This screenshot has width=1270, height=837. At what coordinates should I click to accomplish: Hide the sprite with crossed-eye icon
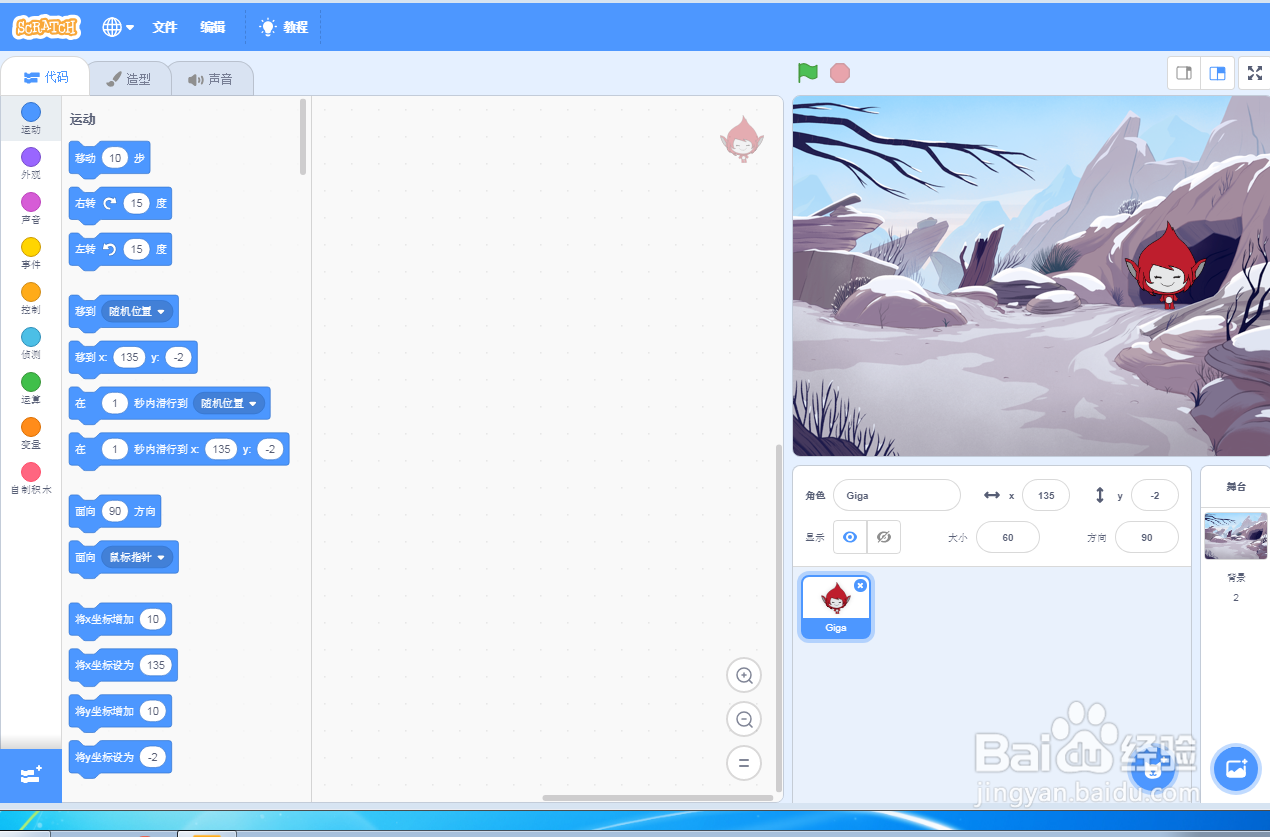point(884,537)
